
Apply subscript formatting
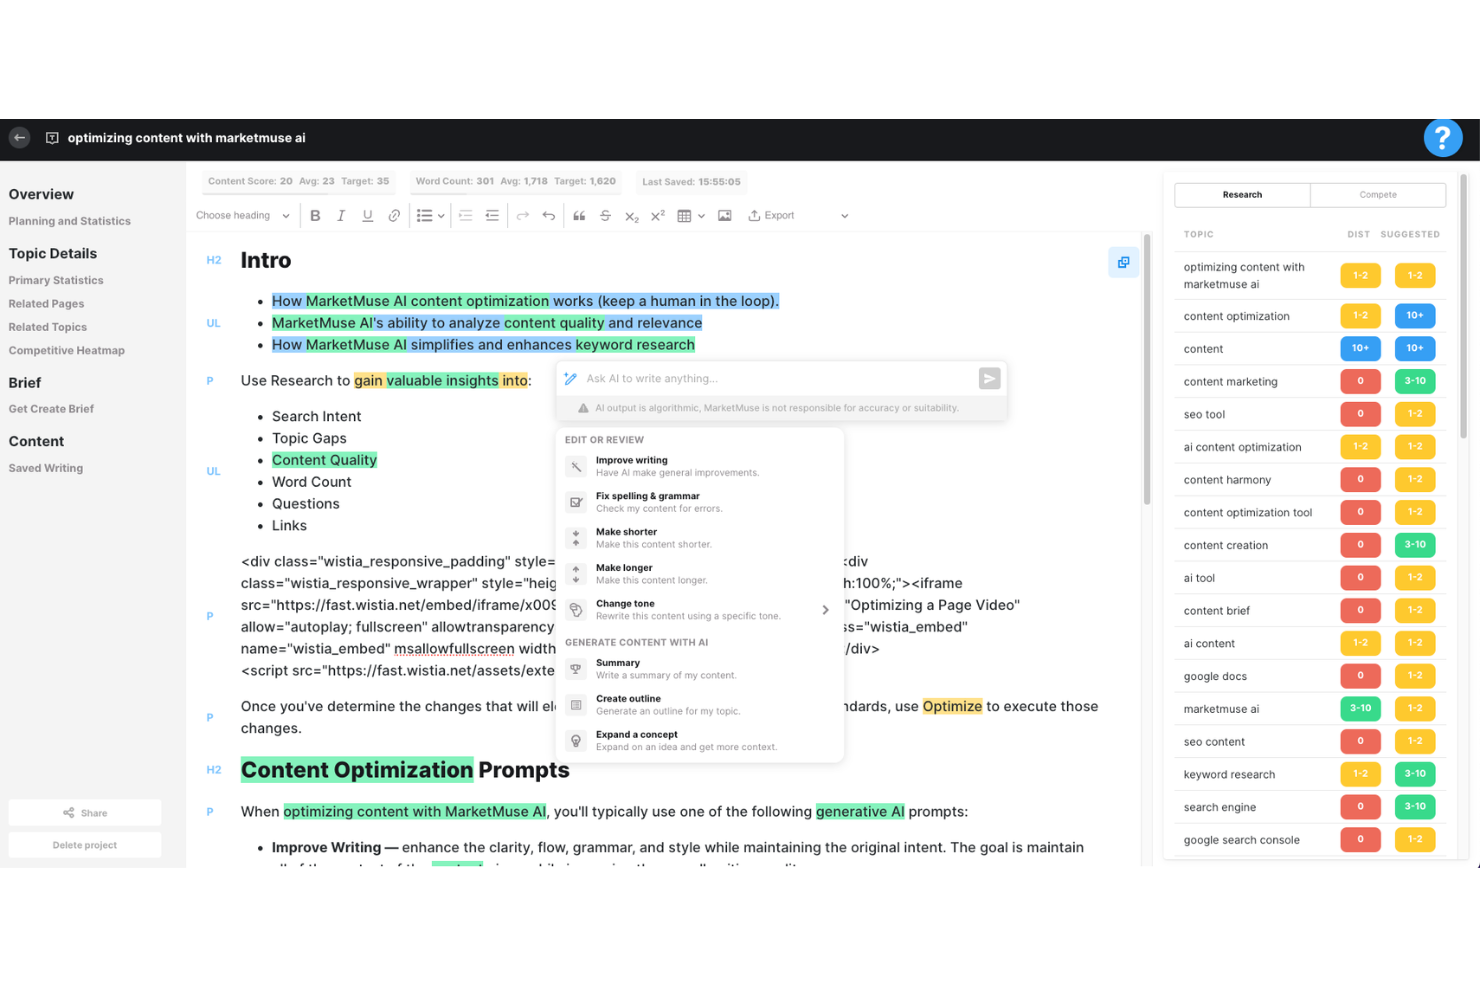pos(631,216)
